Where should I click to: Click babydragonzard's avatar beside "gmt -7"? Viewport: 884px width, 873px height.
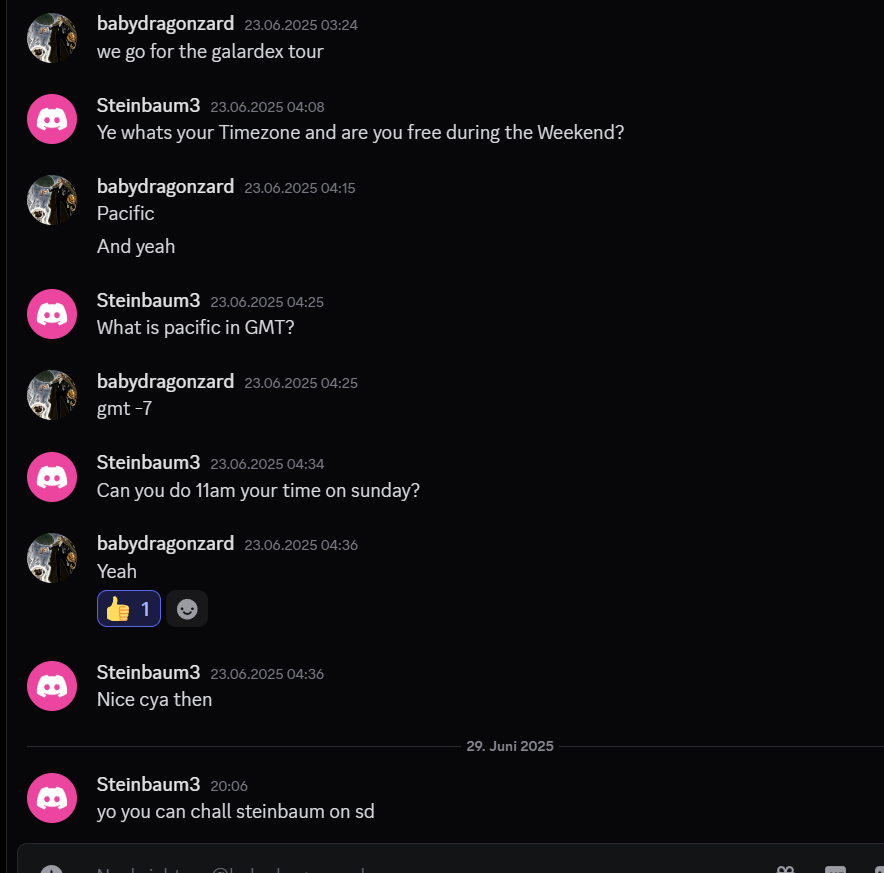tap(52, 395)
